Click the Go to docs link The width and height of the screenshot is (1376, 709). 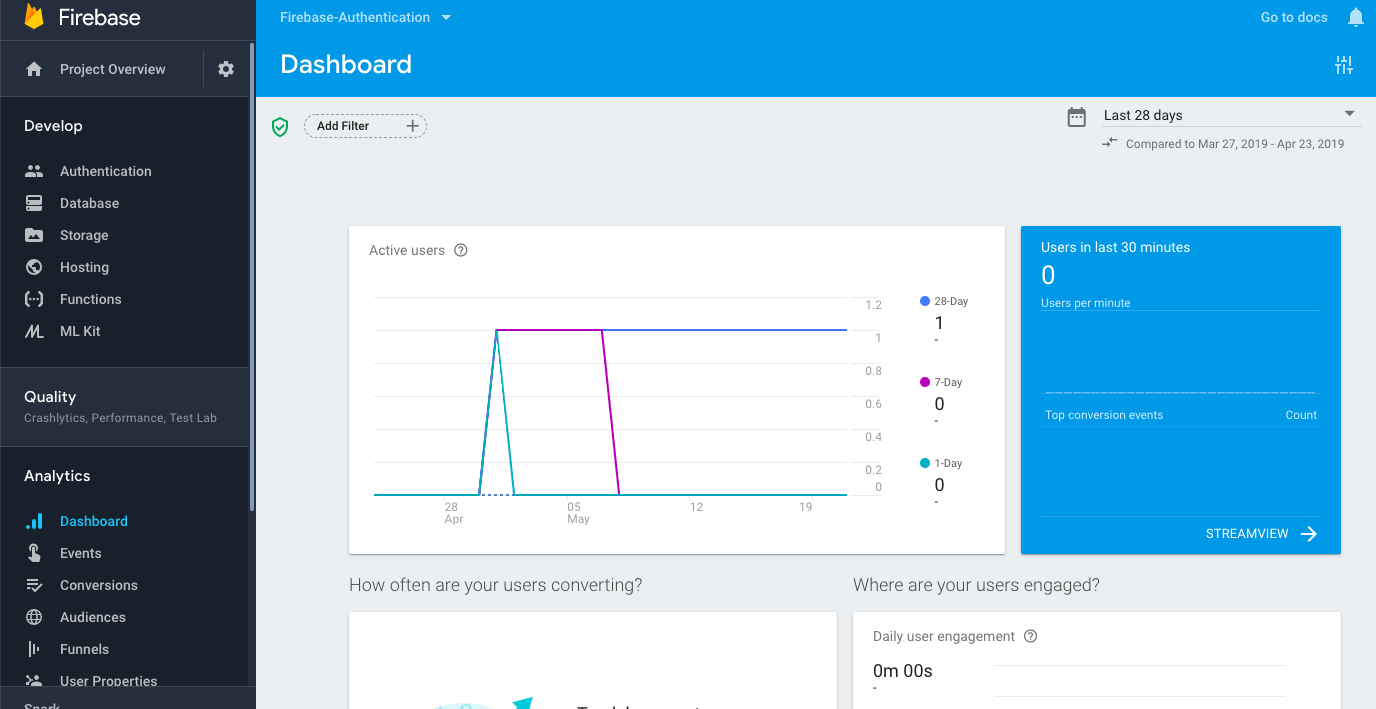[1294, 17]
